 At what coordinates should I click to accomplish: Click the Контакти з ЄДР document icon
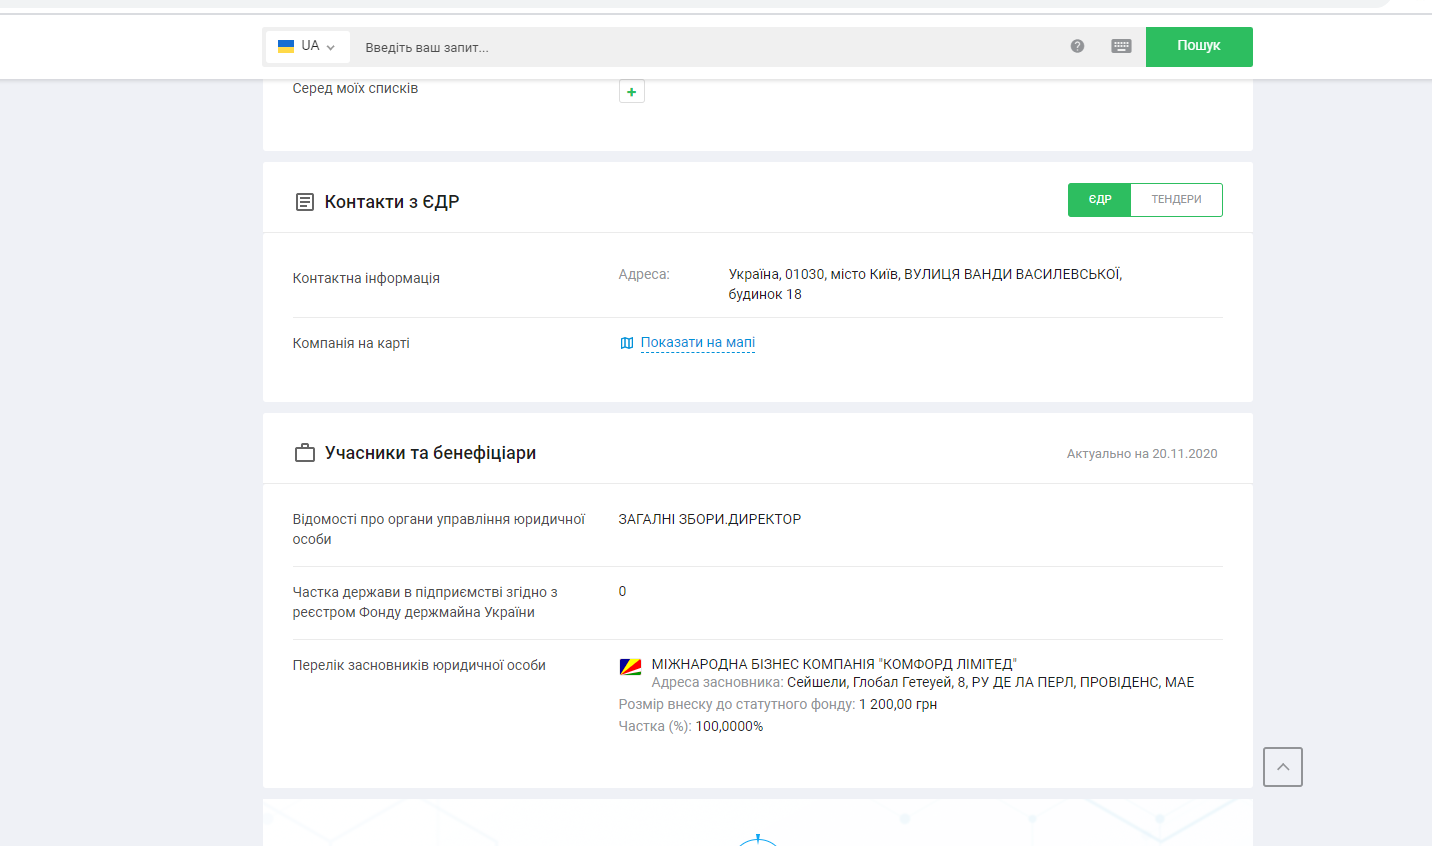point(305,202)
